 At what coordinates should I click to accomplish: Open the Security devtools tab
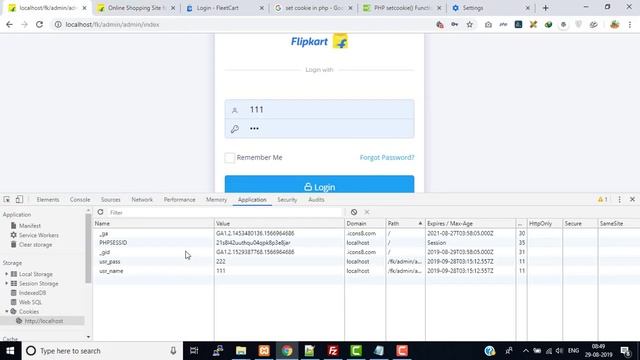click(x=287, y=200)
